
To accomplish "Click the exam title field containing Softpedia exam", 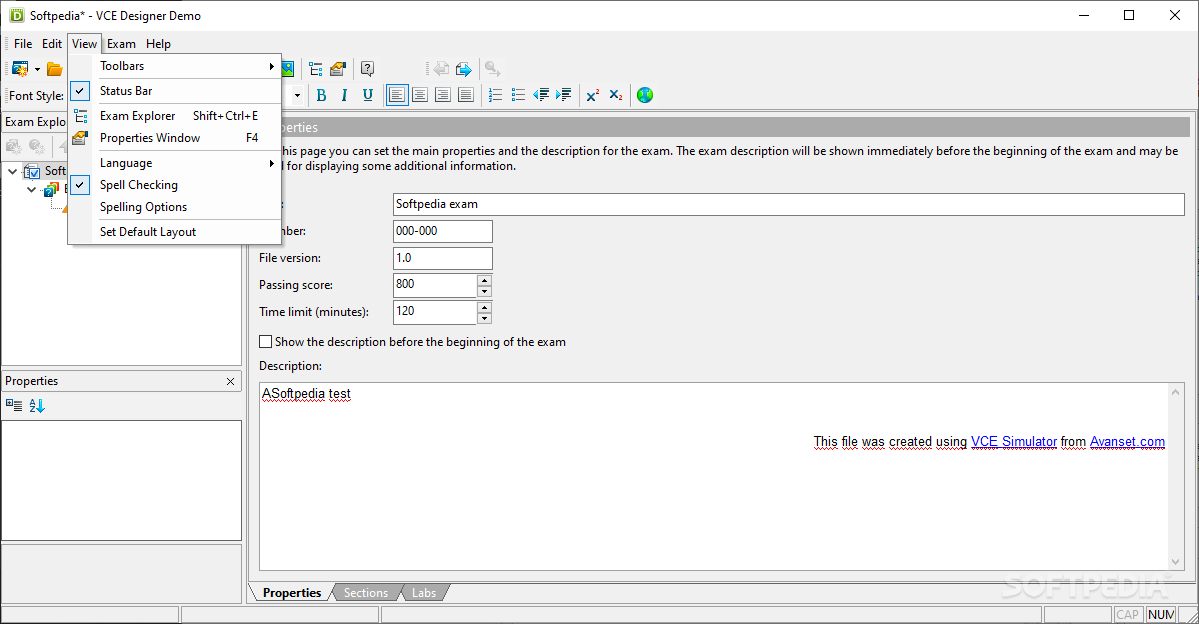I will [x=788, y=204].
